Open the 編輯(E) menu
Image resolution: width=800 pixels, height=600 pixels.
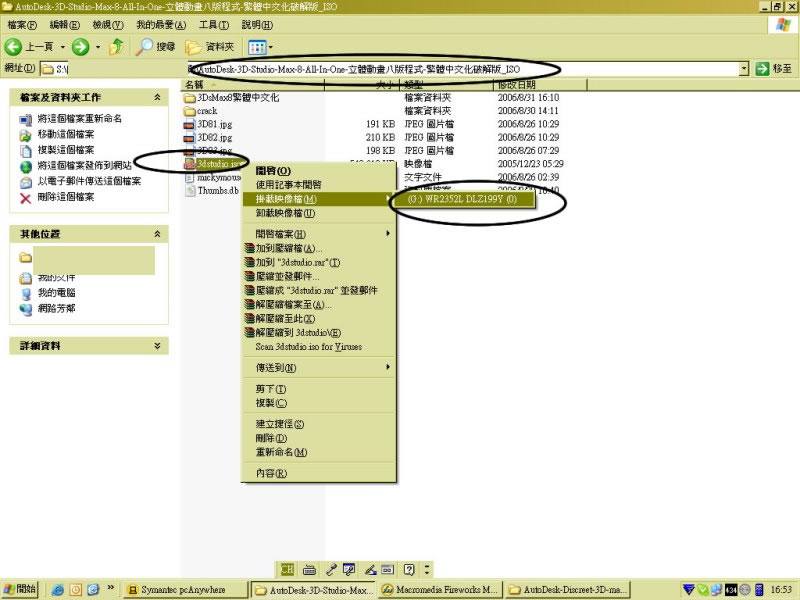[x=65, y=24]
